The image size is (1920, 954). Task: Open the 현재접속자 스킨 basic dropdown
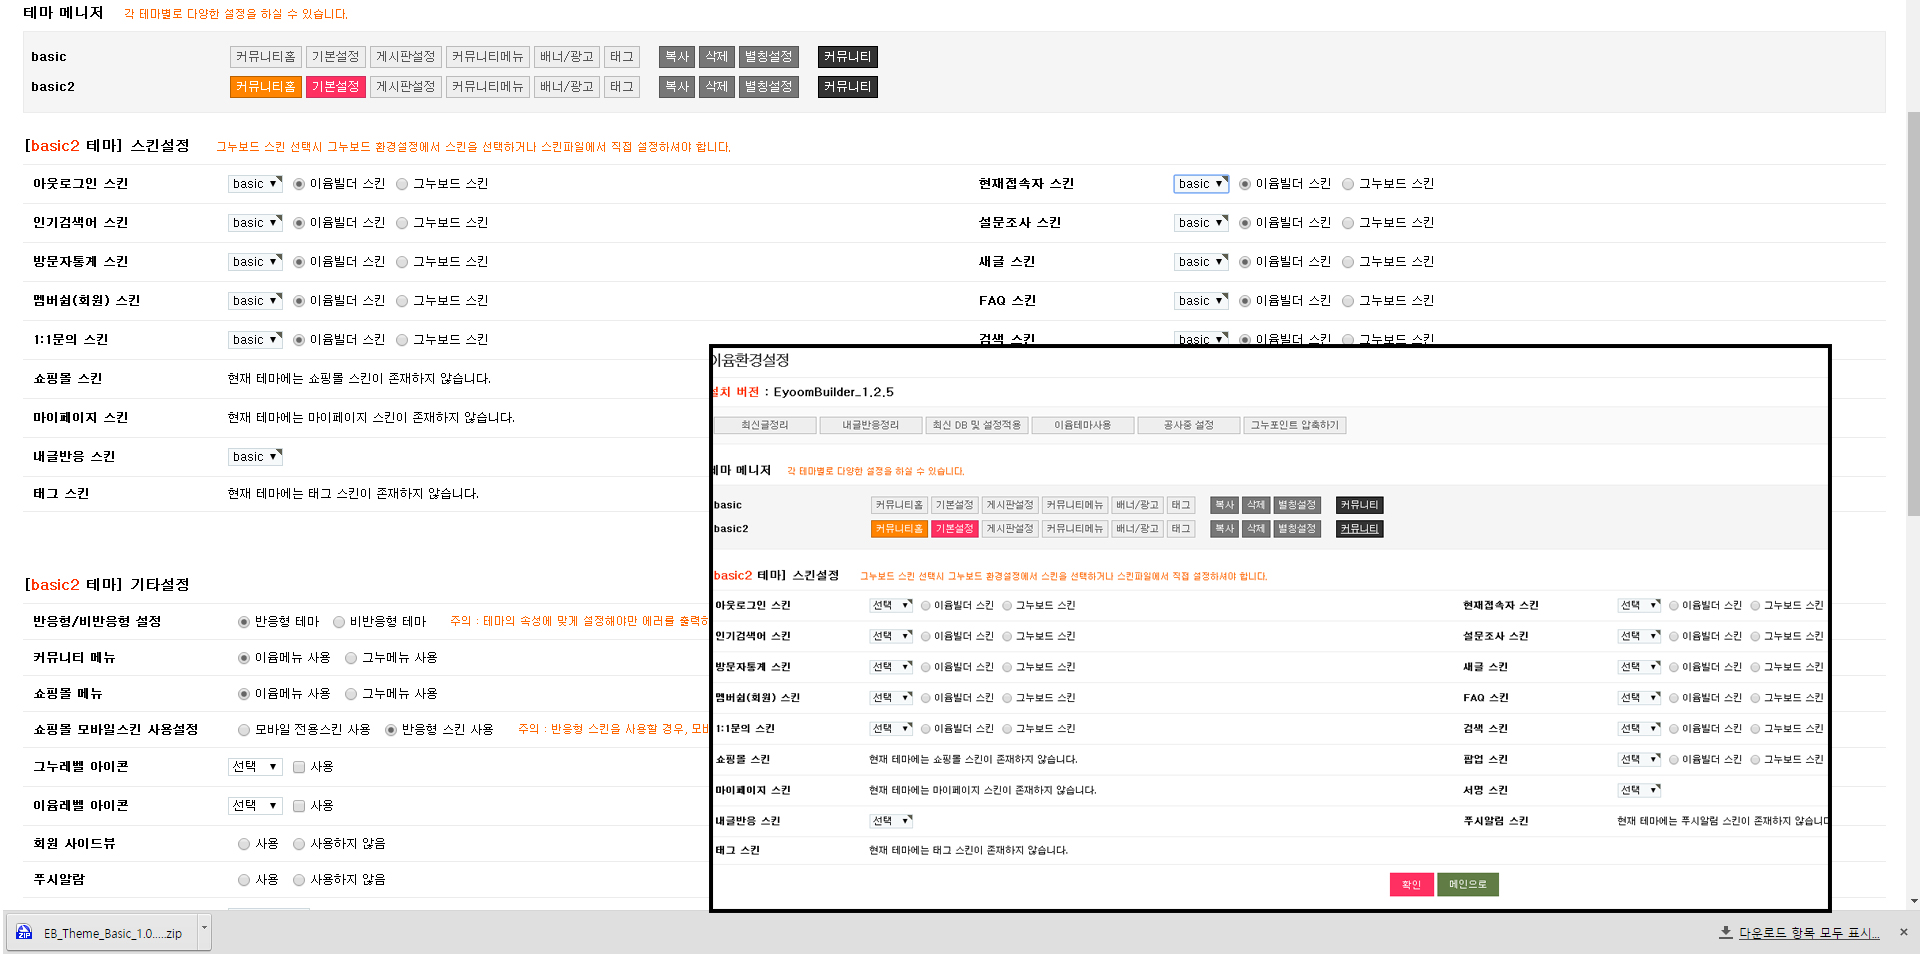pos(1200,184)
